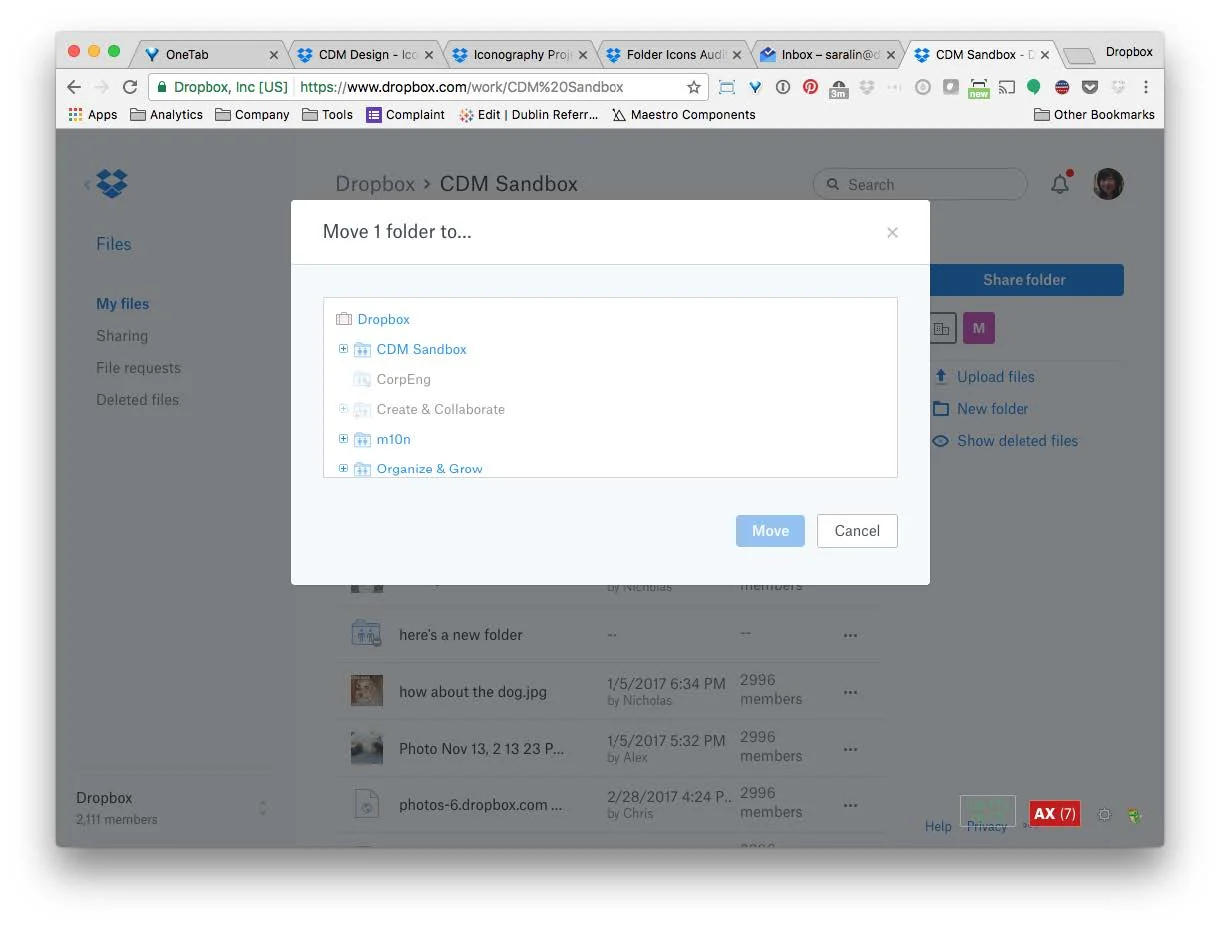
Task: Open the account avatar menu
Action: (x=1108, y=184)
